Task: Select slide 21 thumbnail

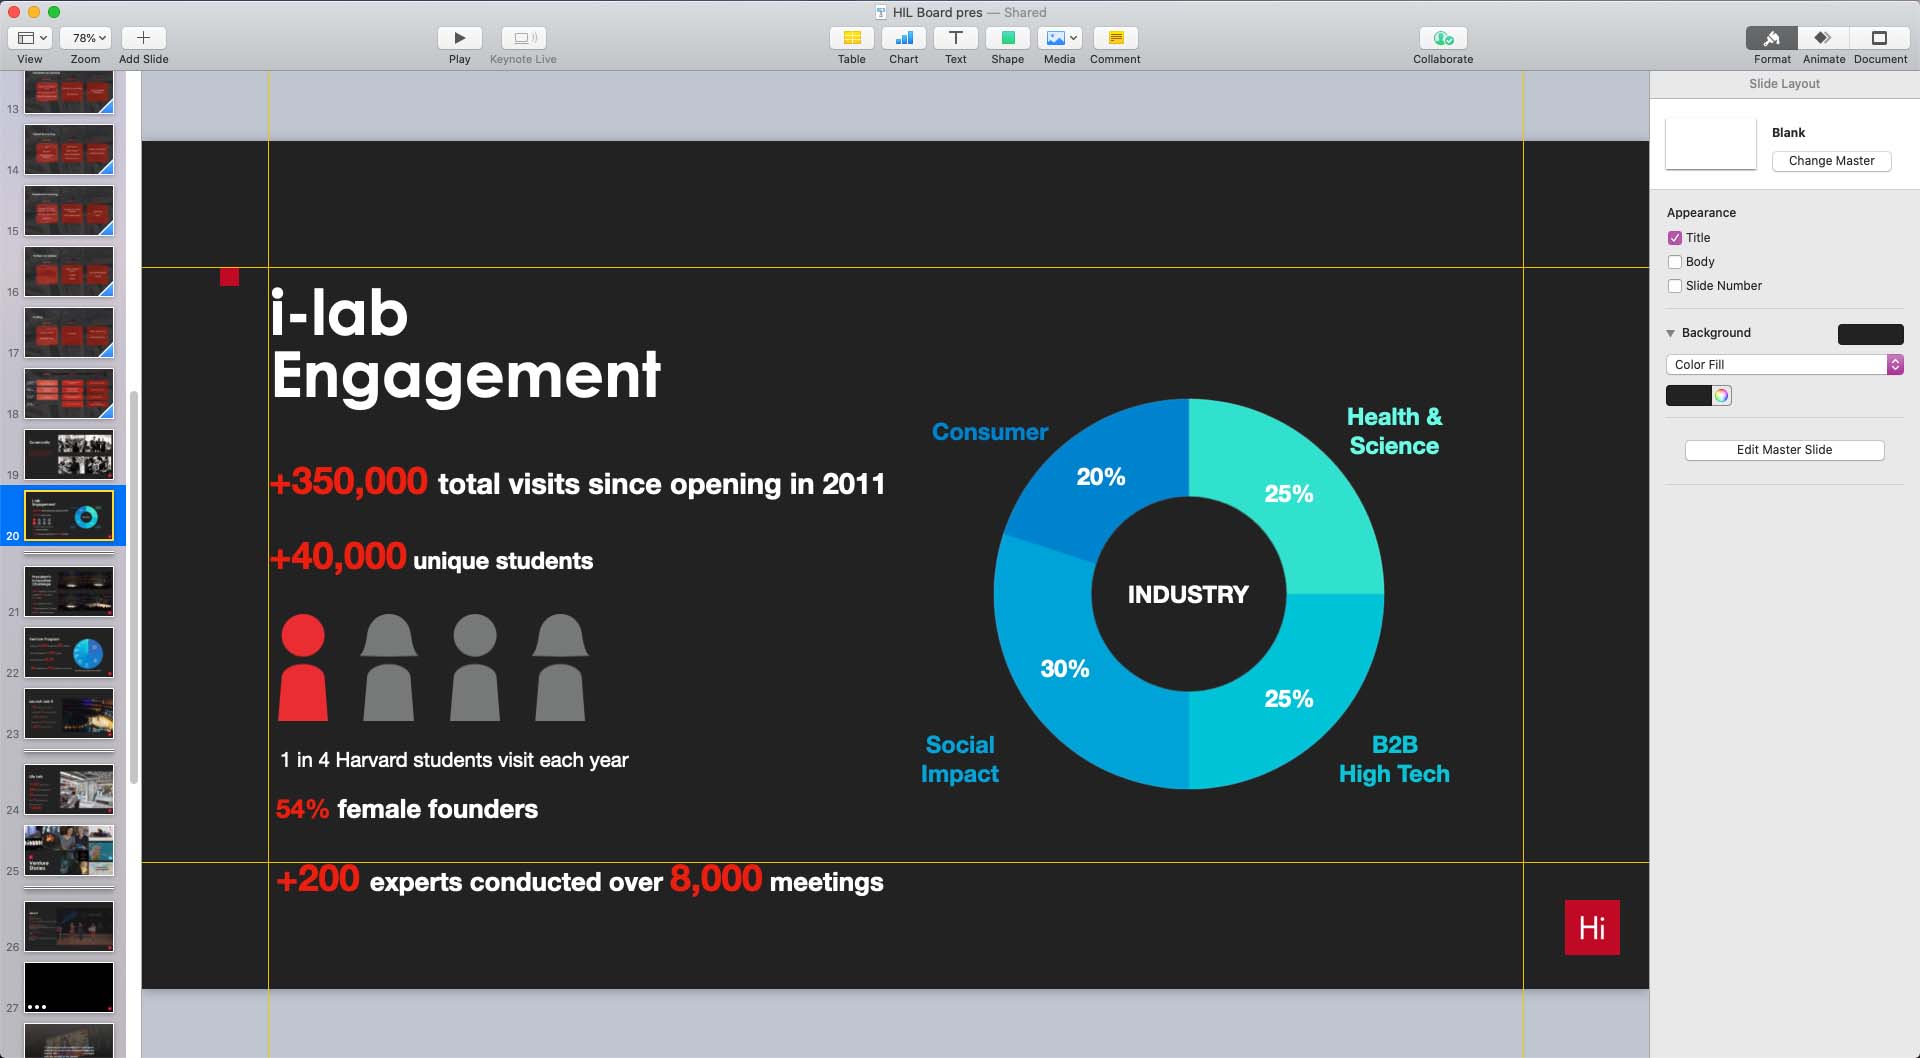Action: click(69, 591)
